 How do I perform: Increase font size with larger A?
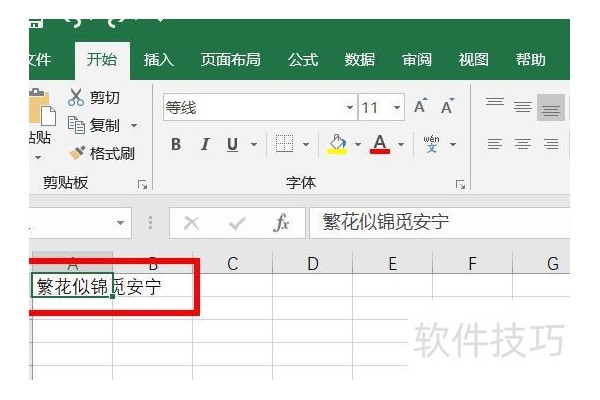(x=421, y=106)
